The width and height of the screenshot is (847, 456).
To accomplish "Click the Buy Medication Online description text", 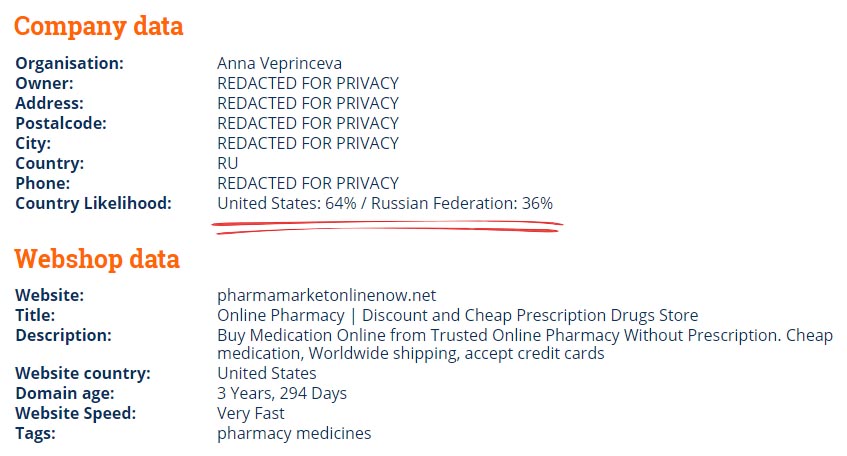I will coord(525,344).
